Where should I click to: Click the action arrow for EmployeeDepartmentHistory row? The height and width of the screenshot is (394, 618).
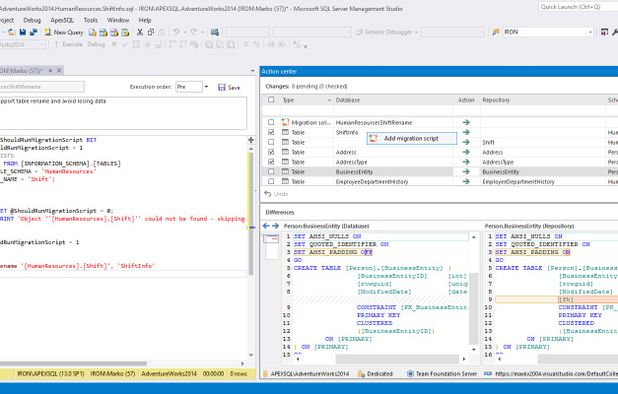[x=466, y=182]
